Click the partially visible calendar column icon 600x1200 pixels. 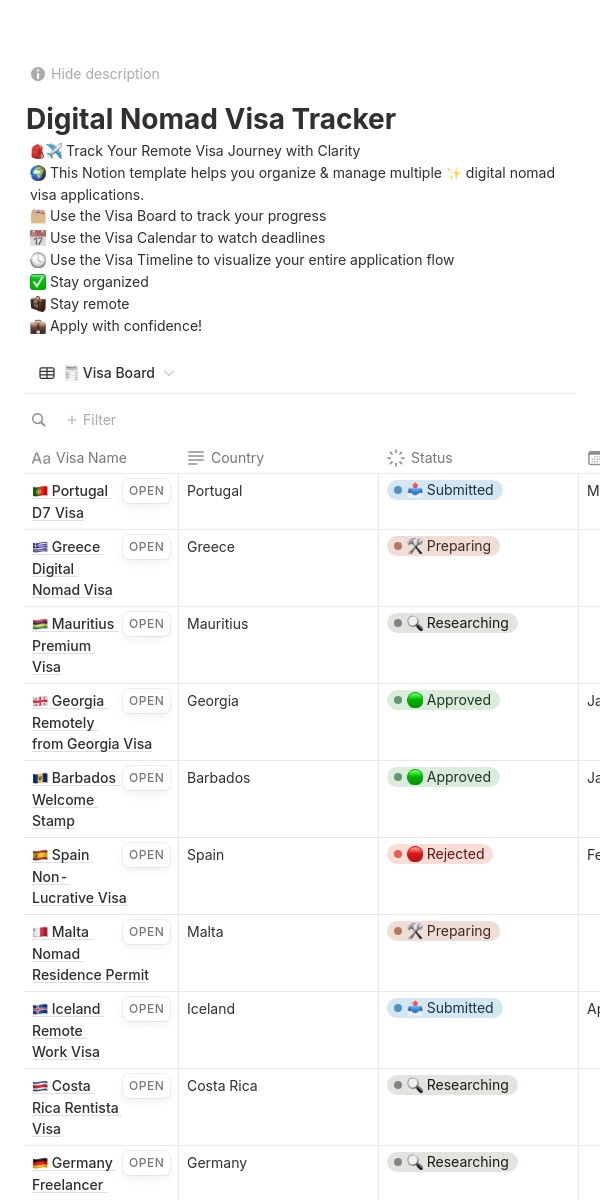coord(593,458)
